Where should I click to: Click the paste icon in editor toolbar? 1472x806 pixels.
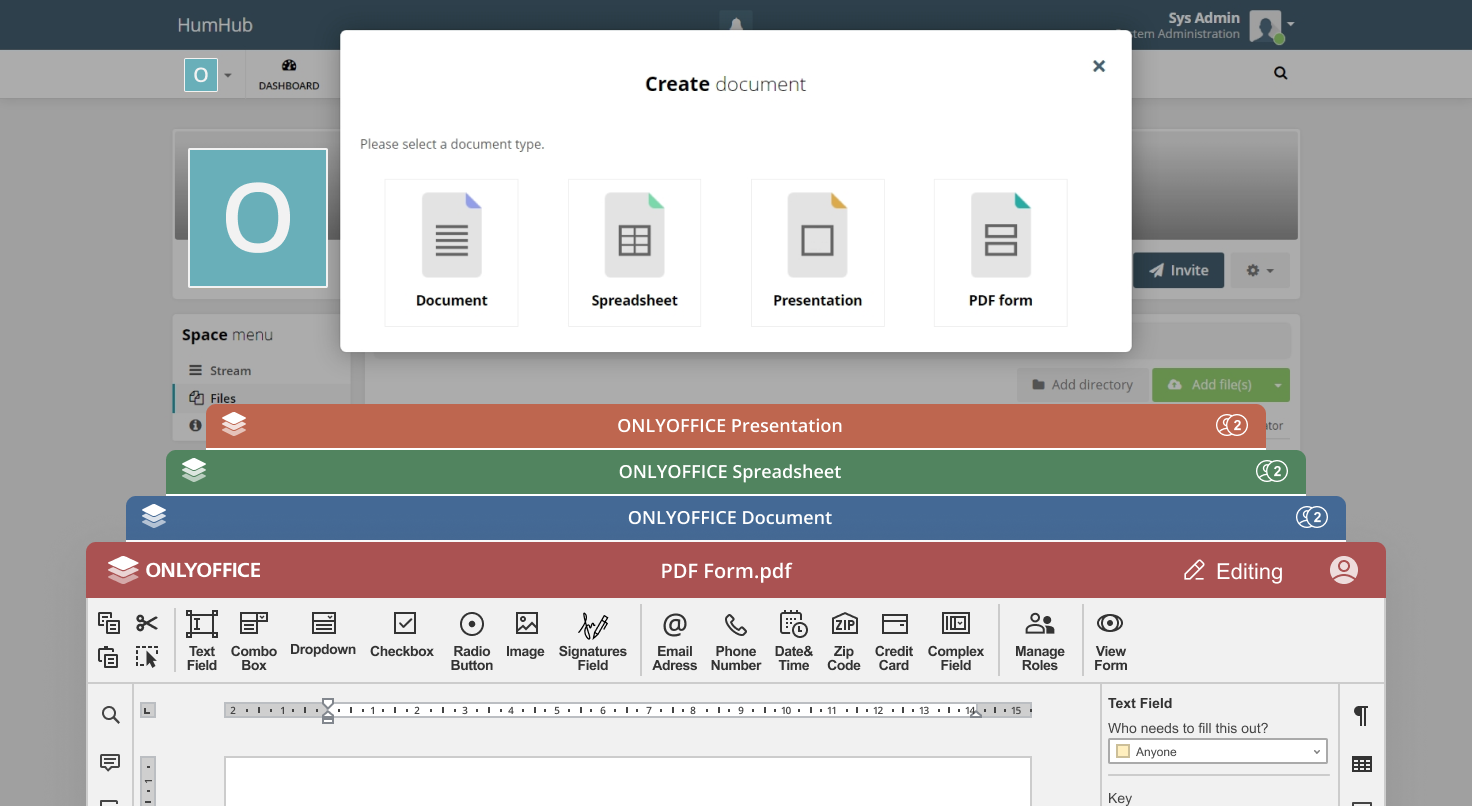coord(109,657)
